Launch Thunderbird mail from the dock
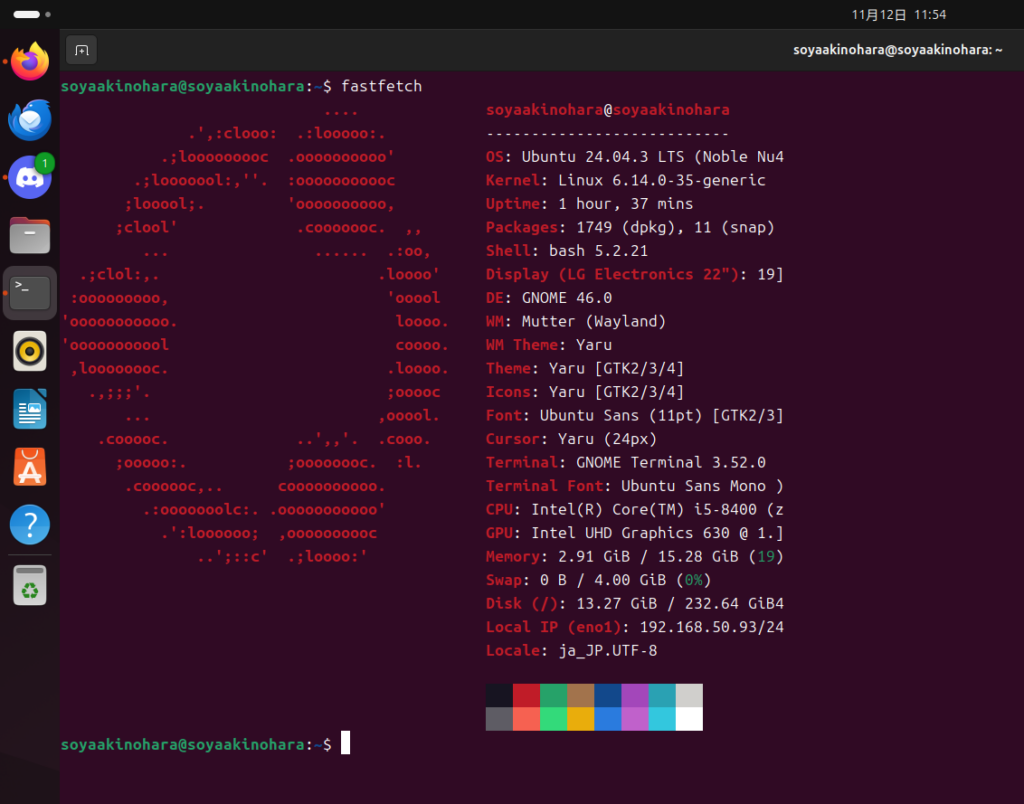Screen dimensions: 1024x804 (x=30, y=120)
